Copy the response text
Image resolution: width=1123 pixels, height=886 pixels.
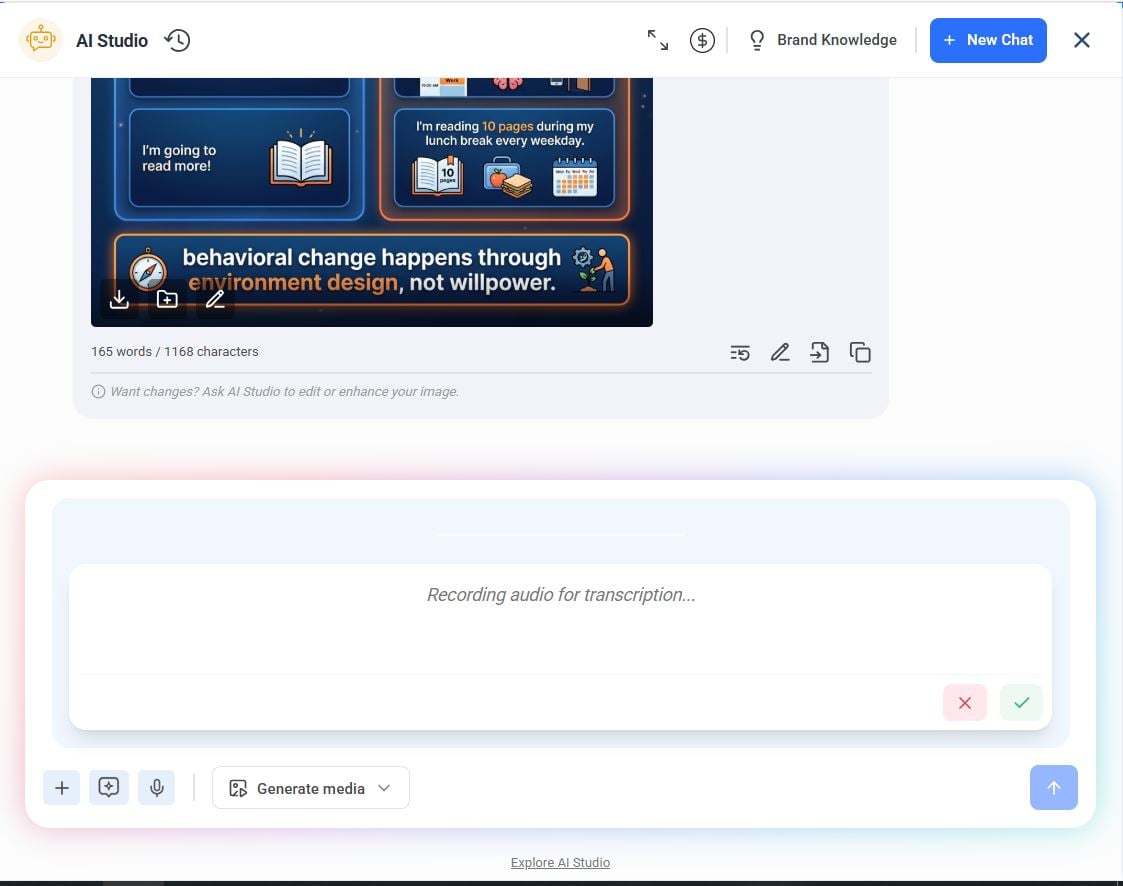point(859,352)
